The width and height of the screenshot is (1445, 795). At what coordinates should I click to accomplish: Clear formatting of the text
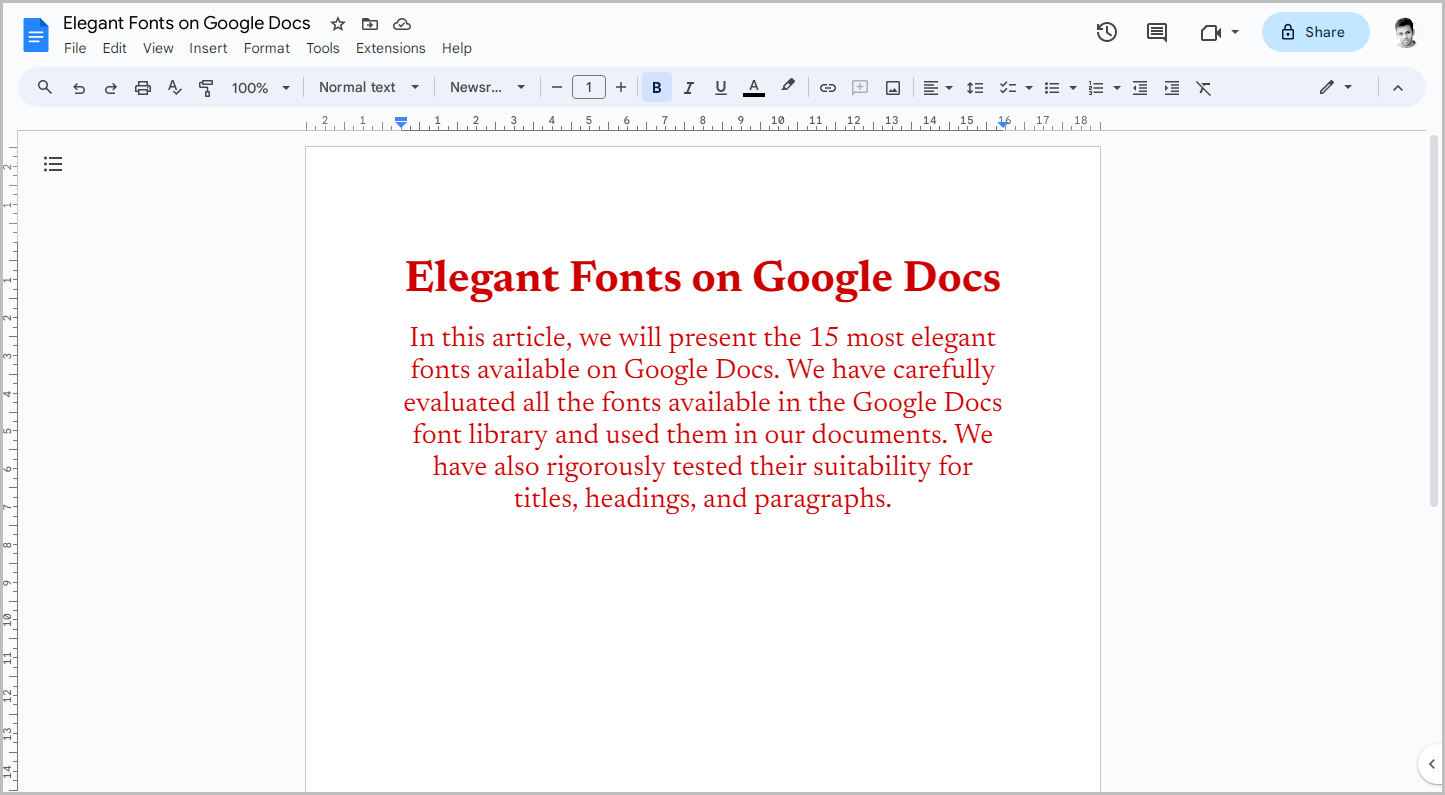coord(1203,87)
